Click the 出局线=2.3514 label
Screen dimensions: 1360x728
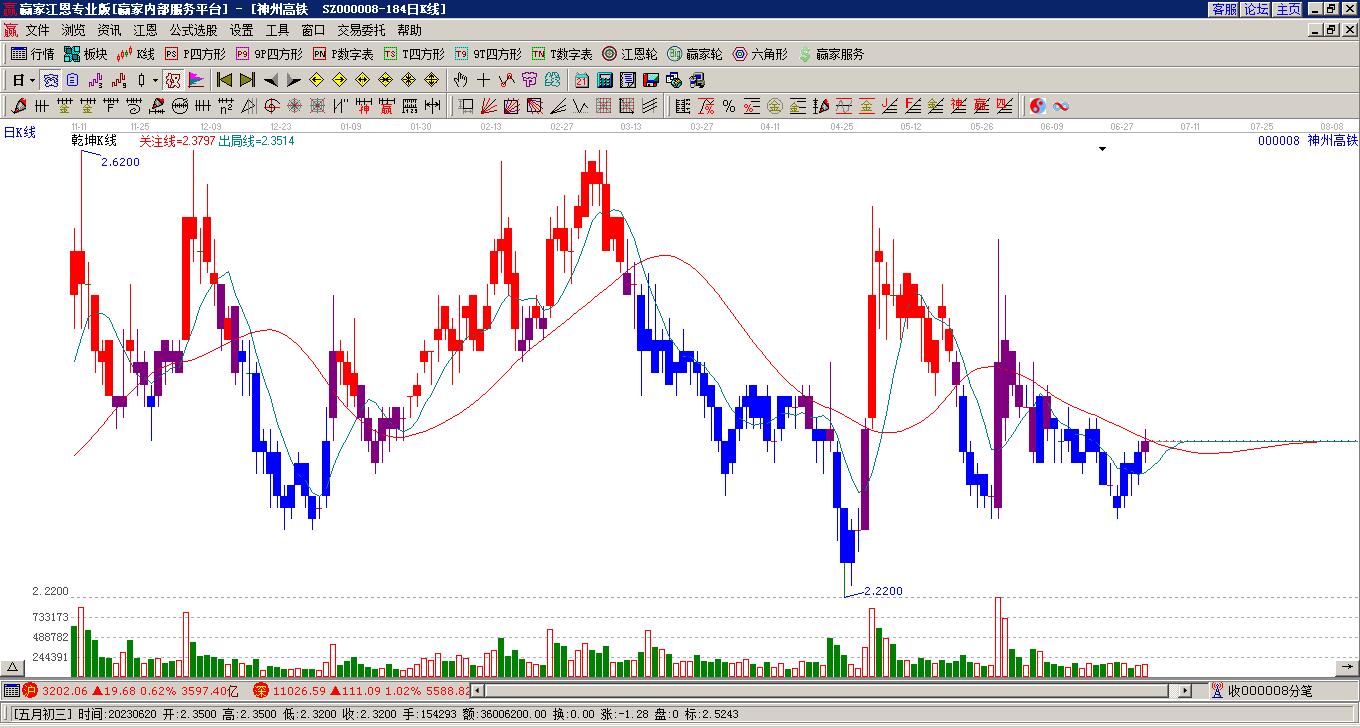[256, 141]
